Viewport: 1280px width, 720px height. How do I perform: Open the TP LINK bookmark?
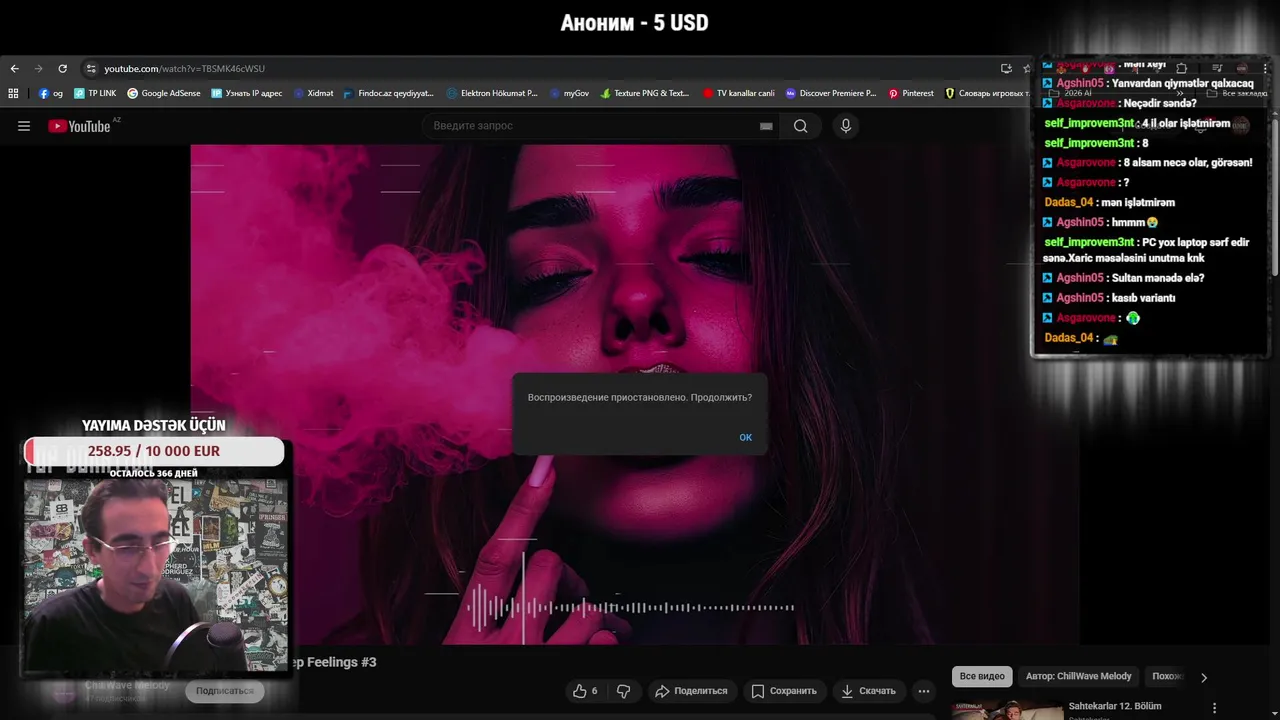click(x=95, y=93)
